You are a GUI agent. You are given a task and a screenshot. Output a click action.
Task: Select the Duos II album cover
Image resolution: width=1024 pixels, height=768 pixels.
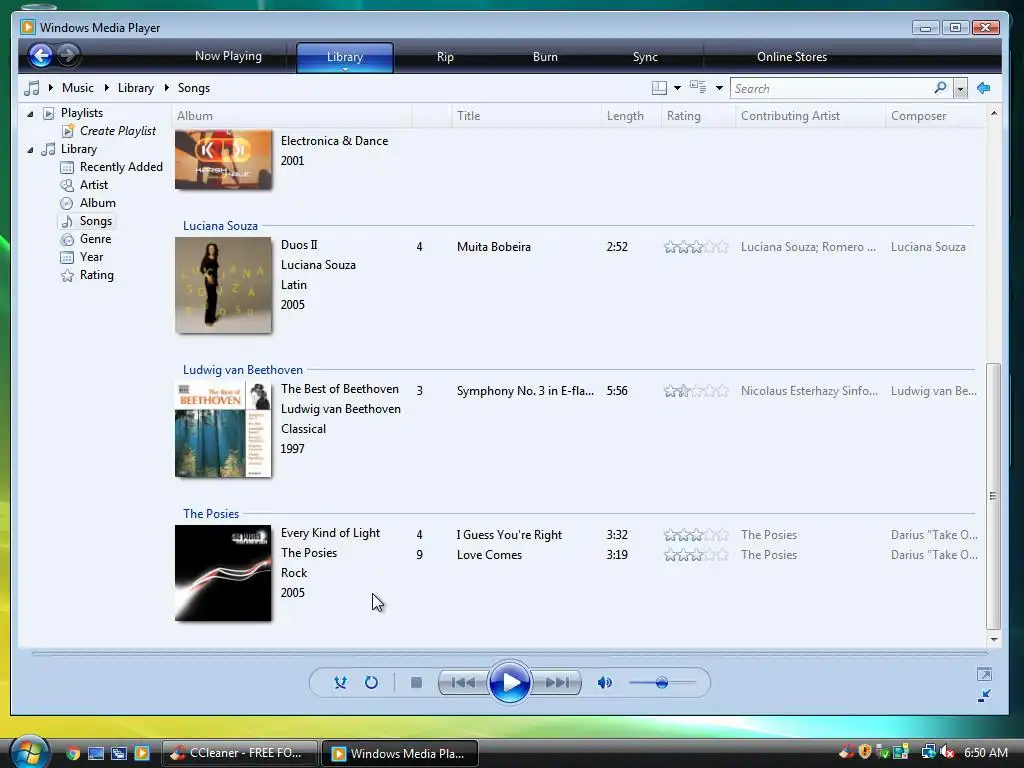[223, 285]
